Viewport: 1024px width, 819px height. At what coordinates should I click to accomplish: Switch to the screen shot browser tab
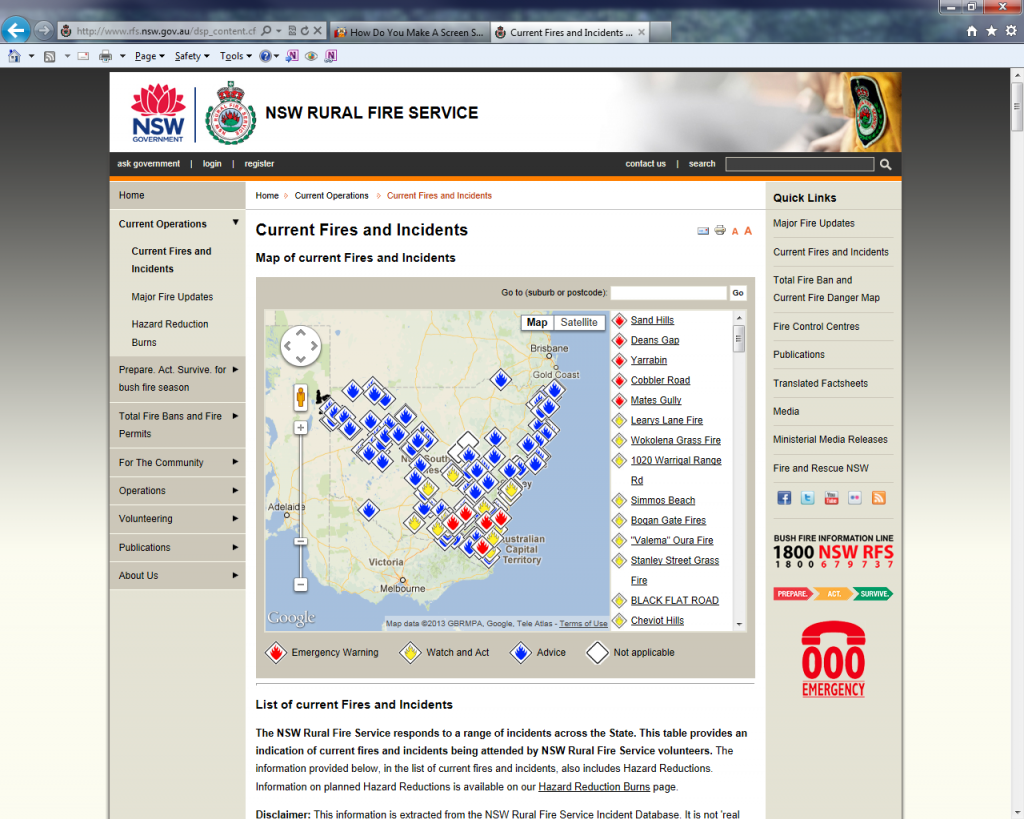(408, 32)
